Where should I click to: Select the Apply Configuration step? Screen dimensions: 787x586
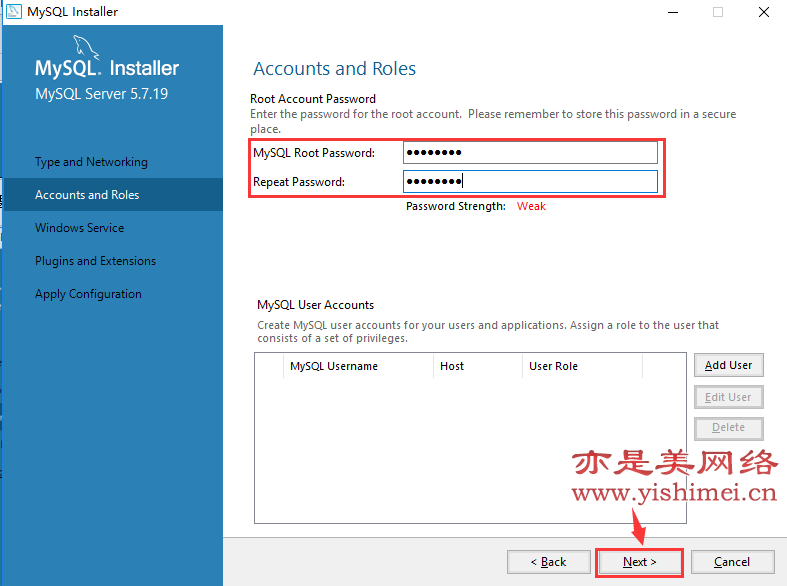click(x=88, y=294)
